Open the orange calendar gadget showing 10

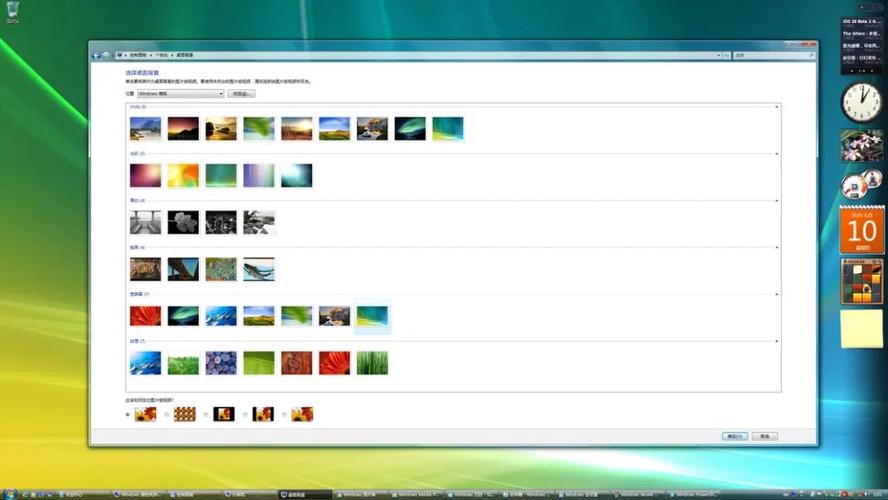(861, 231)
